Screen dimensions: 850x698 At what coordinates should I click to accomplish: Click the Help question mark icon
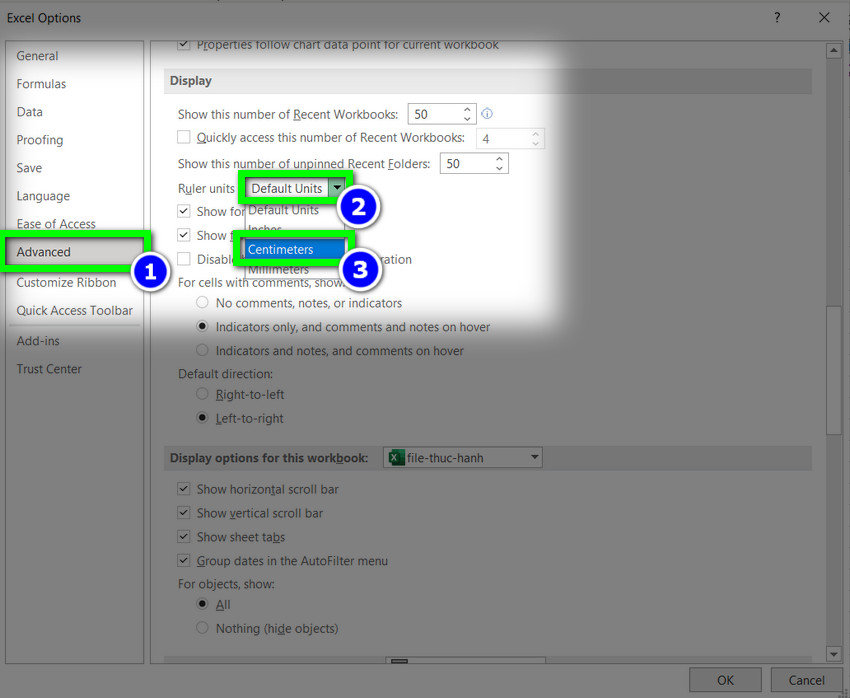coord(777,17)
